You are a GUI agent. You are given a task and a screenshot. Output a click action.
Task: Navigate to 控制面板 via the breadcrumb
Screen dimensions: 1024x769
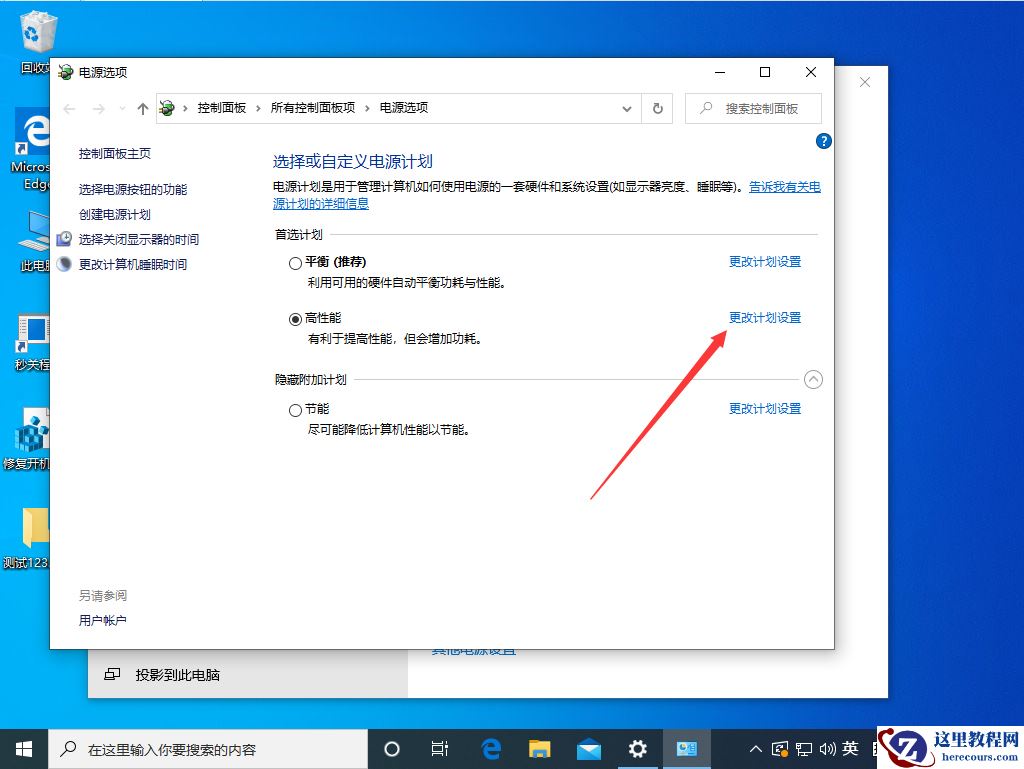[222, 107]
